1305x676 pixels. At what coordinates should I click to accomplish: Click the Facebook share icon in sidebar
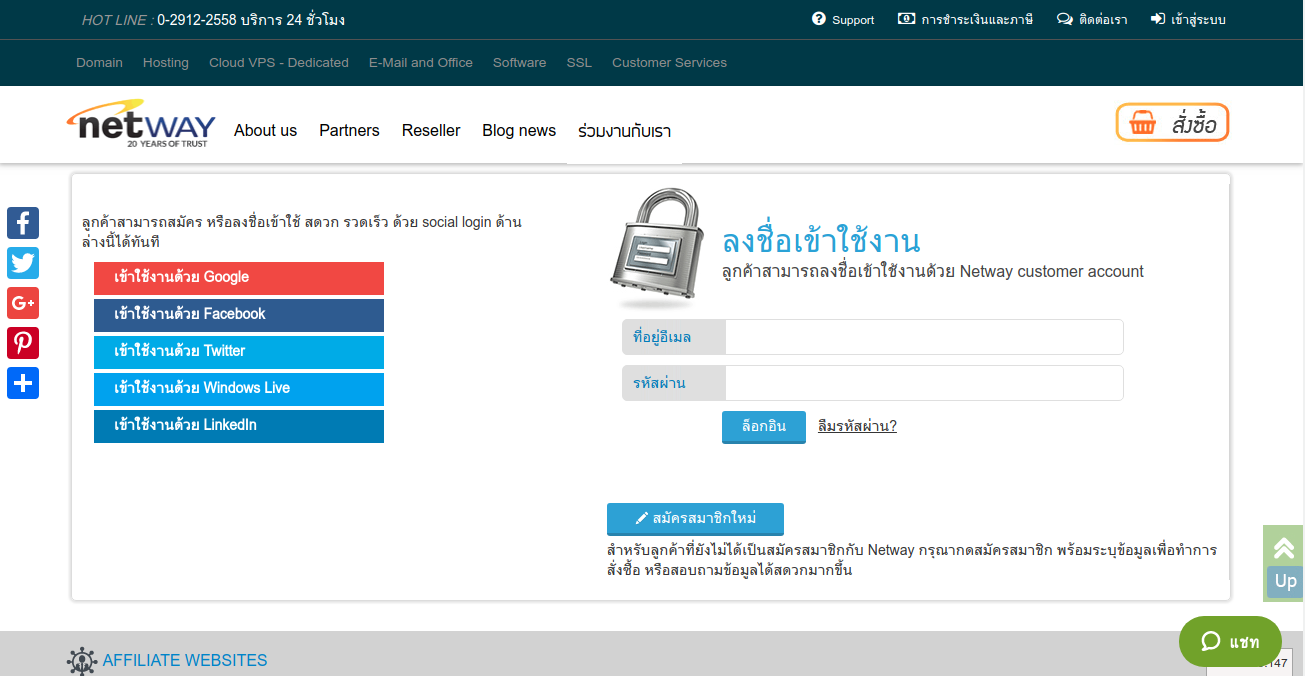tap(23, 223)
